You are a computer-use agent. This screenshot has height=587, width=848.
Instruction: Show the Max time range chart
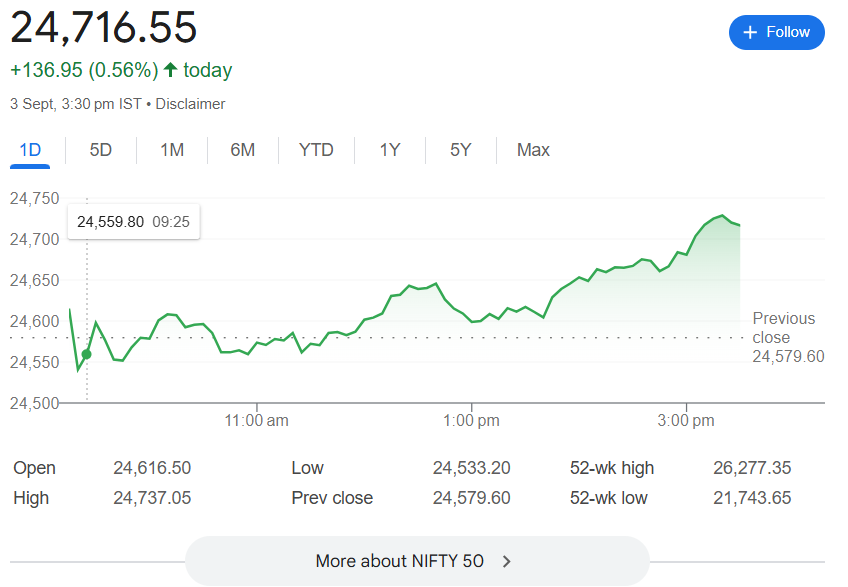(x=533, y=150)
